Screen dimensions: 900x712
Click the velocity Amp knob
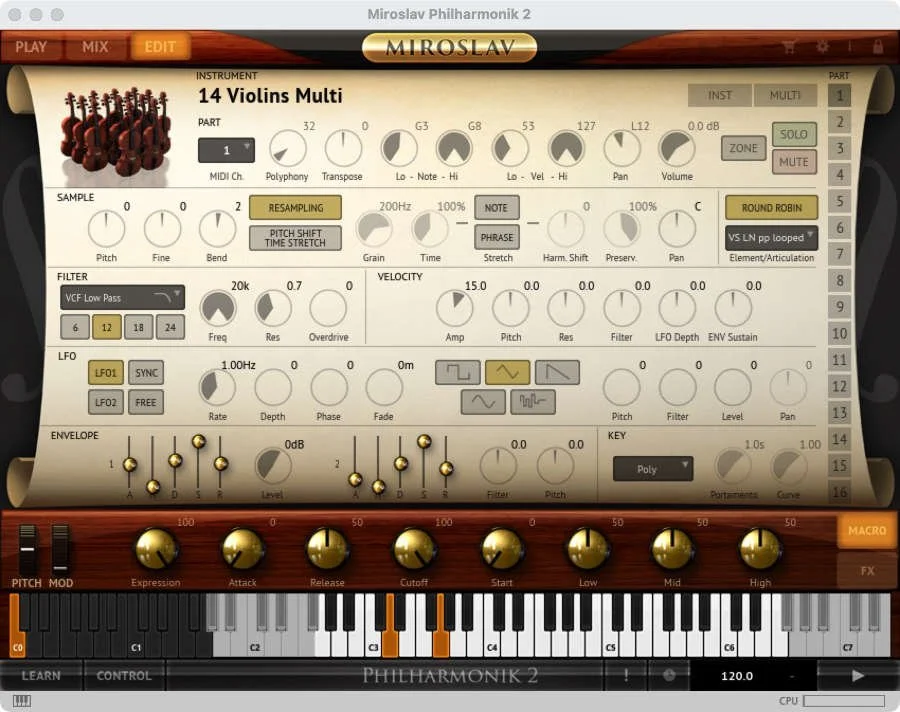point(455,309)
